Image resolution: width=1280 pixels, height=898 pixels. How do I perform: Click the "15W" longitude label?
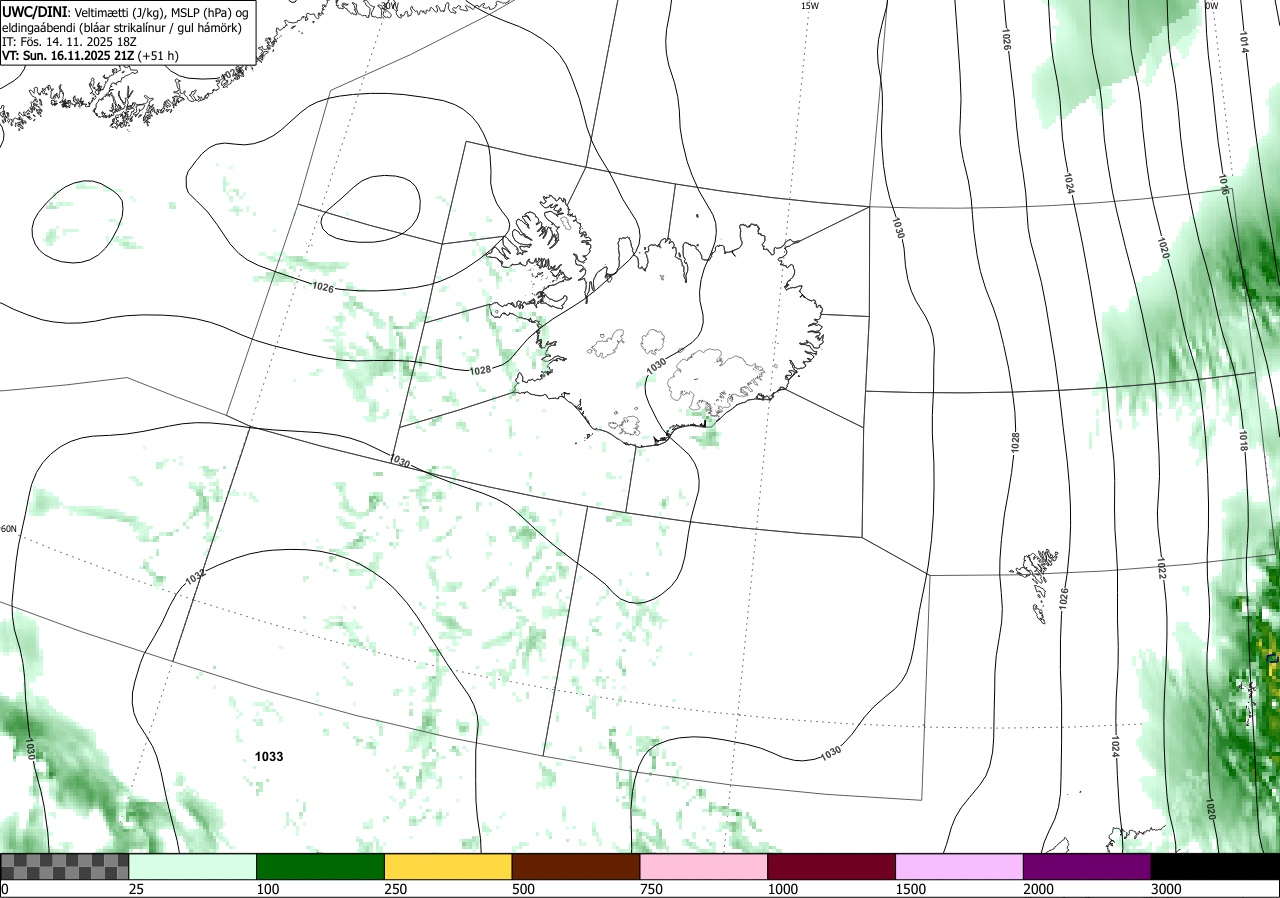(809, 6)
